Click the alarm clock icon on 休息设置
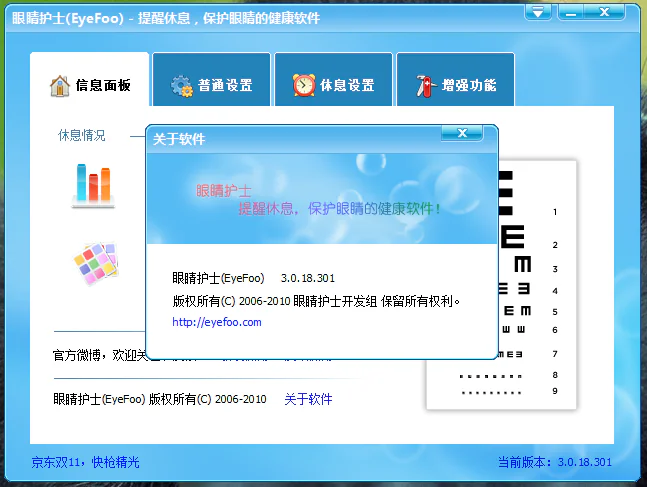This screenshot has width=647, height=487. click(x=304, y=85)
